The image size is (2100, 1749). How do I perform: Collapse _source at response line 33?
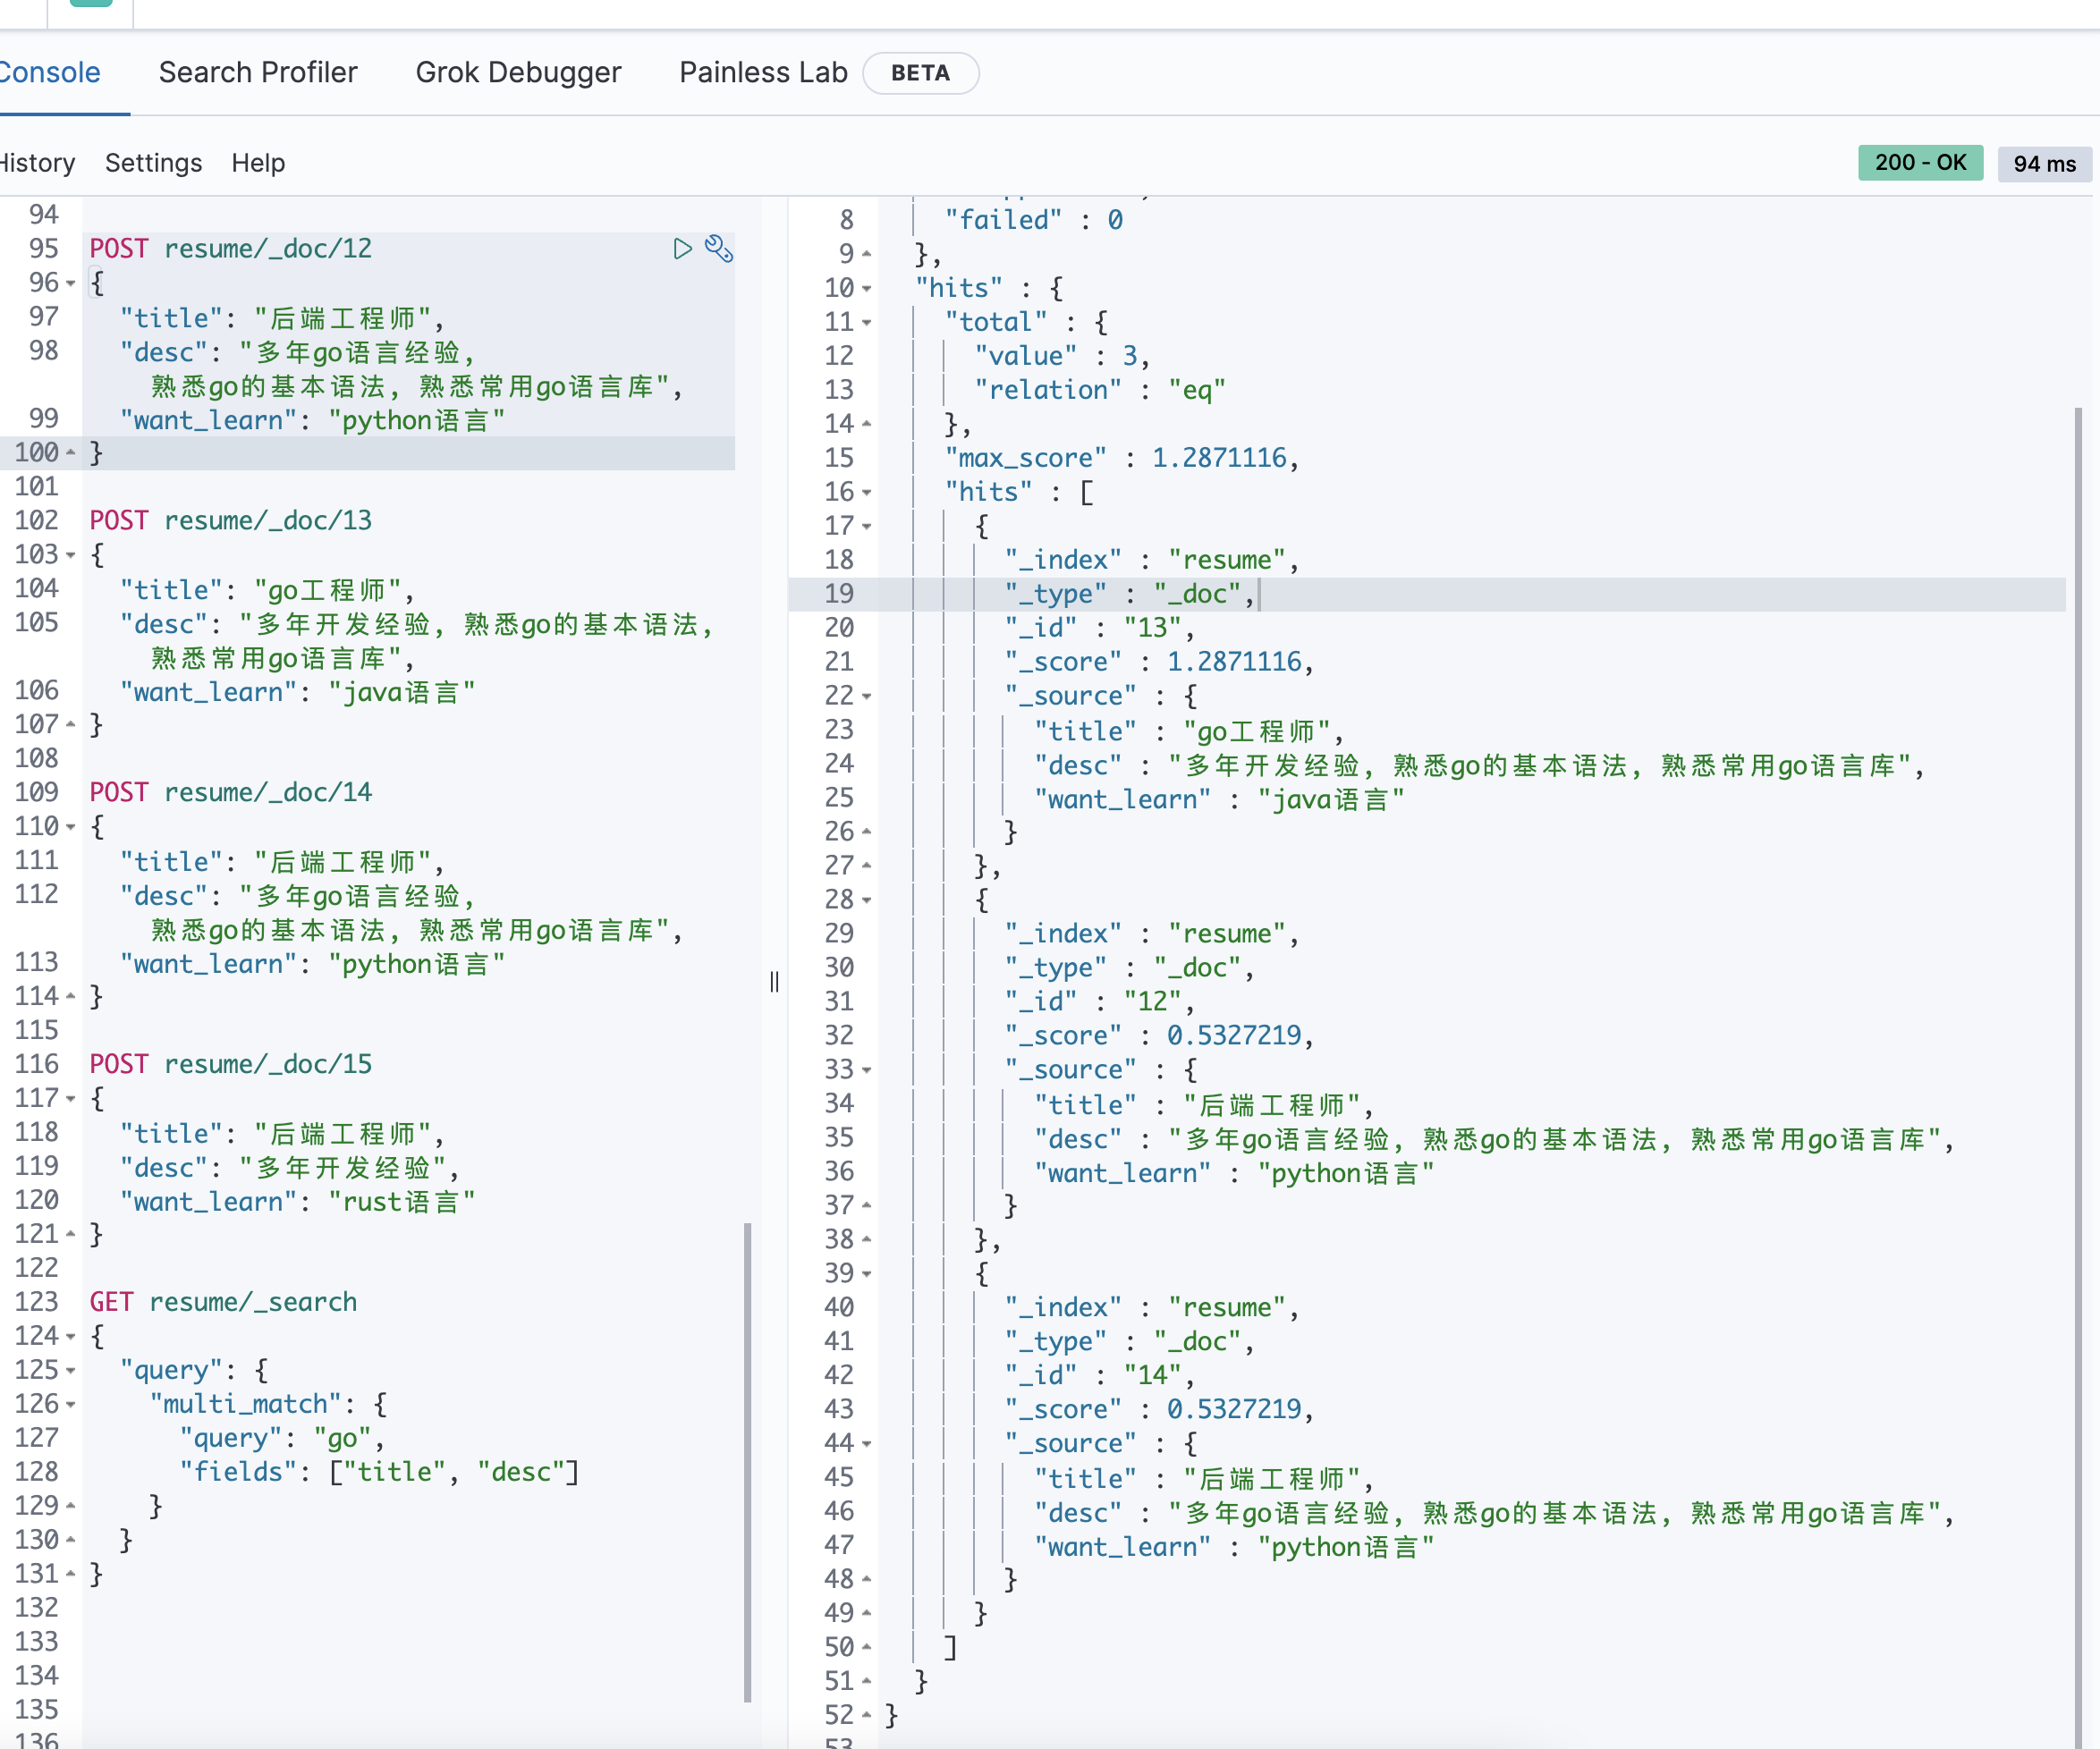pos(867,1071)
